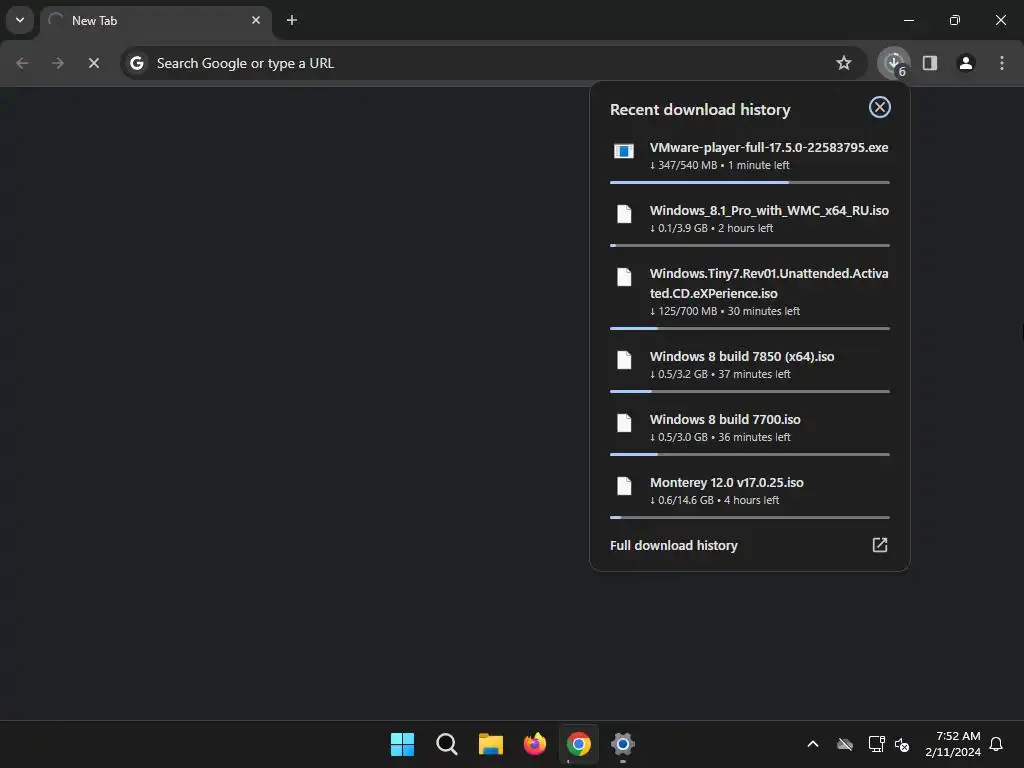The height and width of the screenshot is (768, 1024).
Task: Select the Windows.Tiny7.Rev01 download entry
Action: (769, 283)
